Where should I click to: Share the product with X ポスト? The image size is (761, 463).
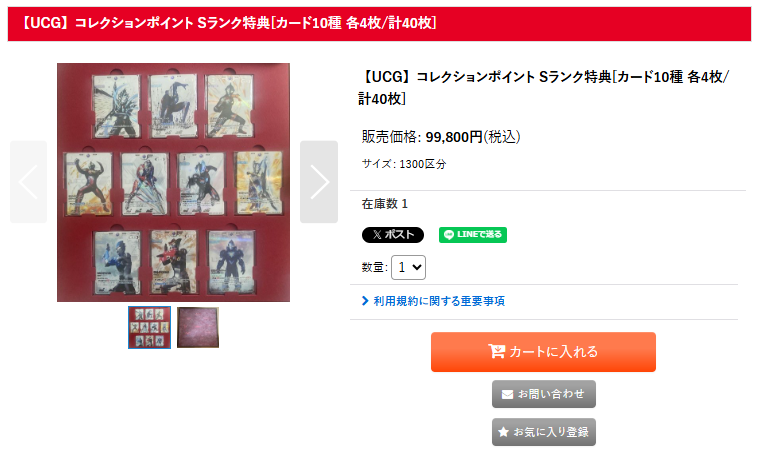pyautogui.click(x=393, y=235)
